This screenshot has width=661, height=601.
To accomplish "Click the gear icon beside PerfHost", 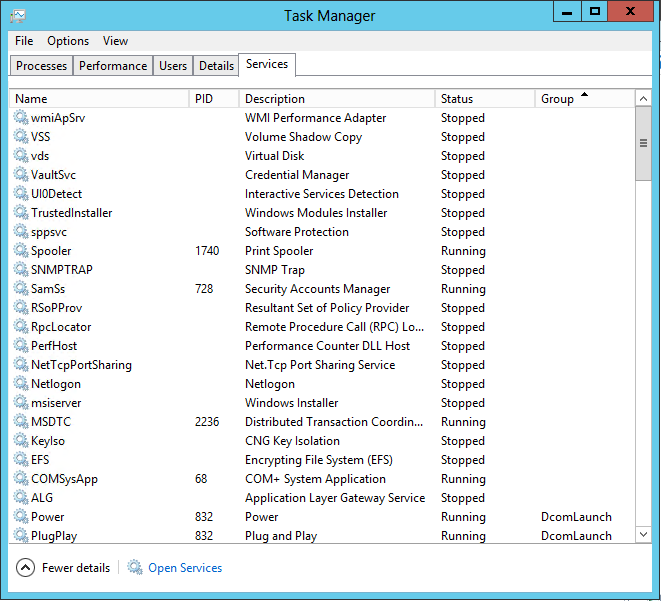I will (21, 344).
